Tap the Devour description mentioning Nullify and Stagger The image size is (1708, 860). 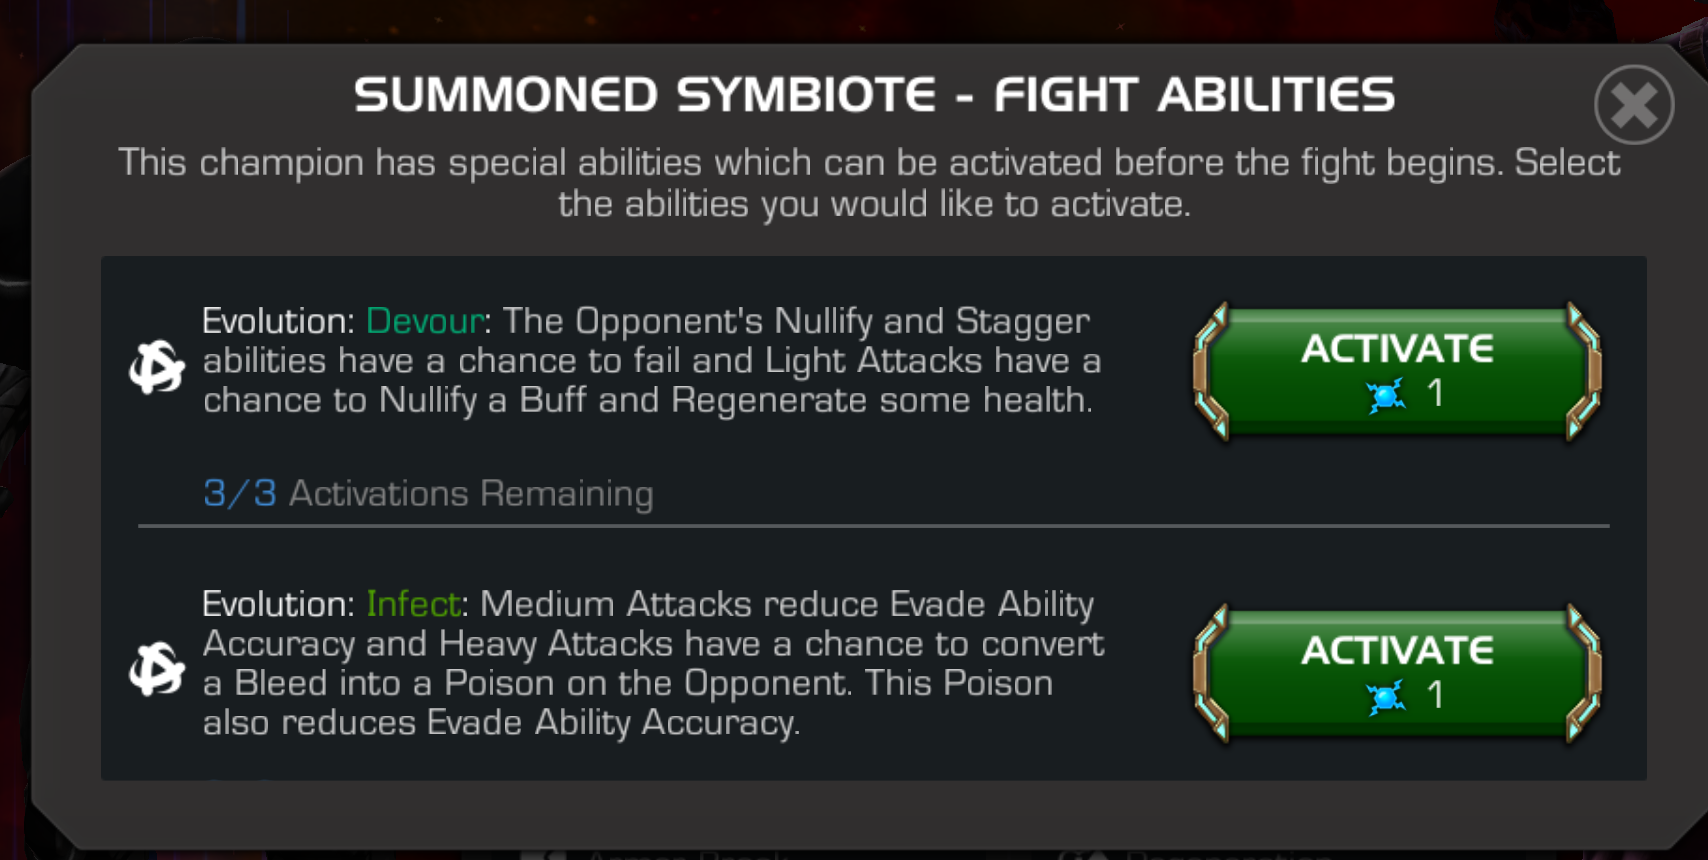click(652, 361)
